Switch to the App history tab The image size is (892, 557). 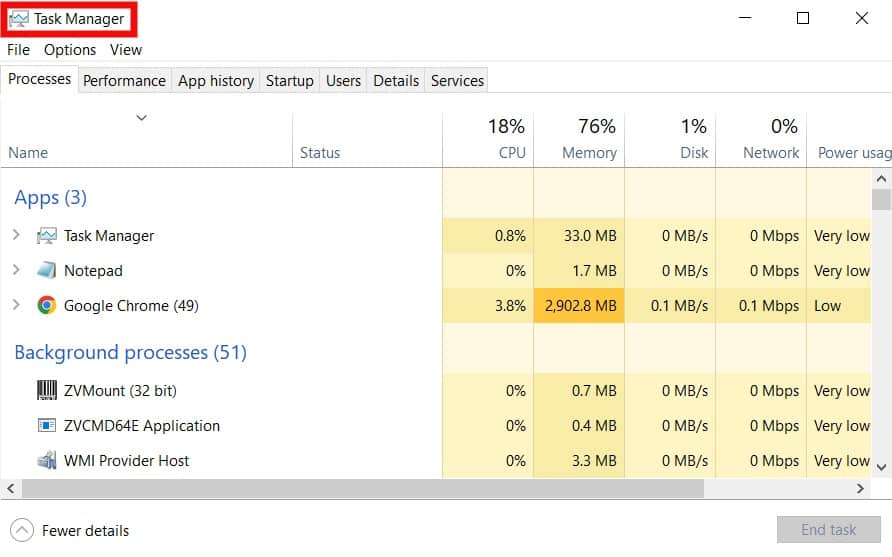pyautogui.click(x=216, y=81)
